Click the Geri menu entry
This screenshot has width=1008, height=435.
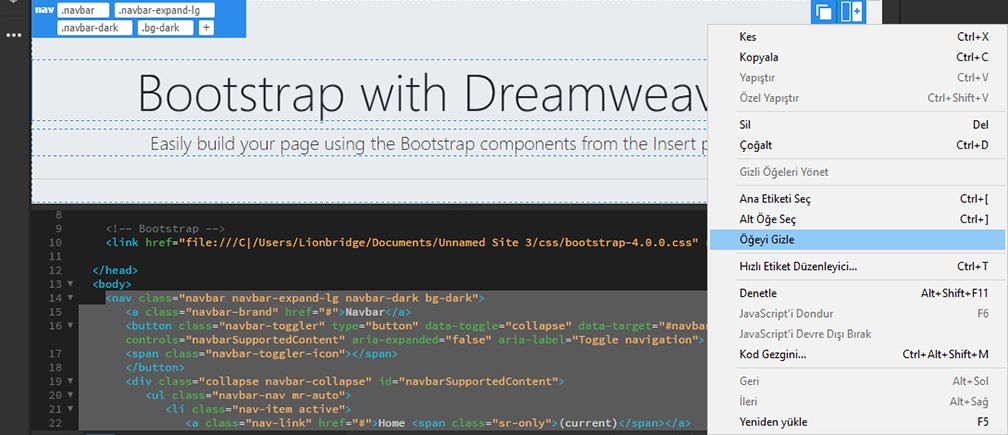click(856, 382)
